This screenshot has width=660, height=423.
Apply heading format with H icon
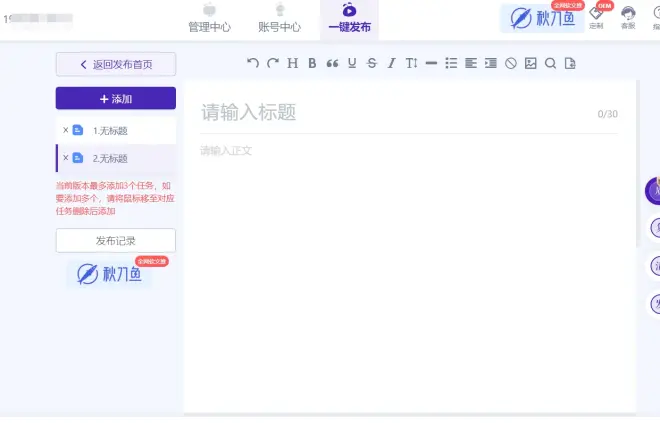coord(292,63)
